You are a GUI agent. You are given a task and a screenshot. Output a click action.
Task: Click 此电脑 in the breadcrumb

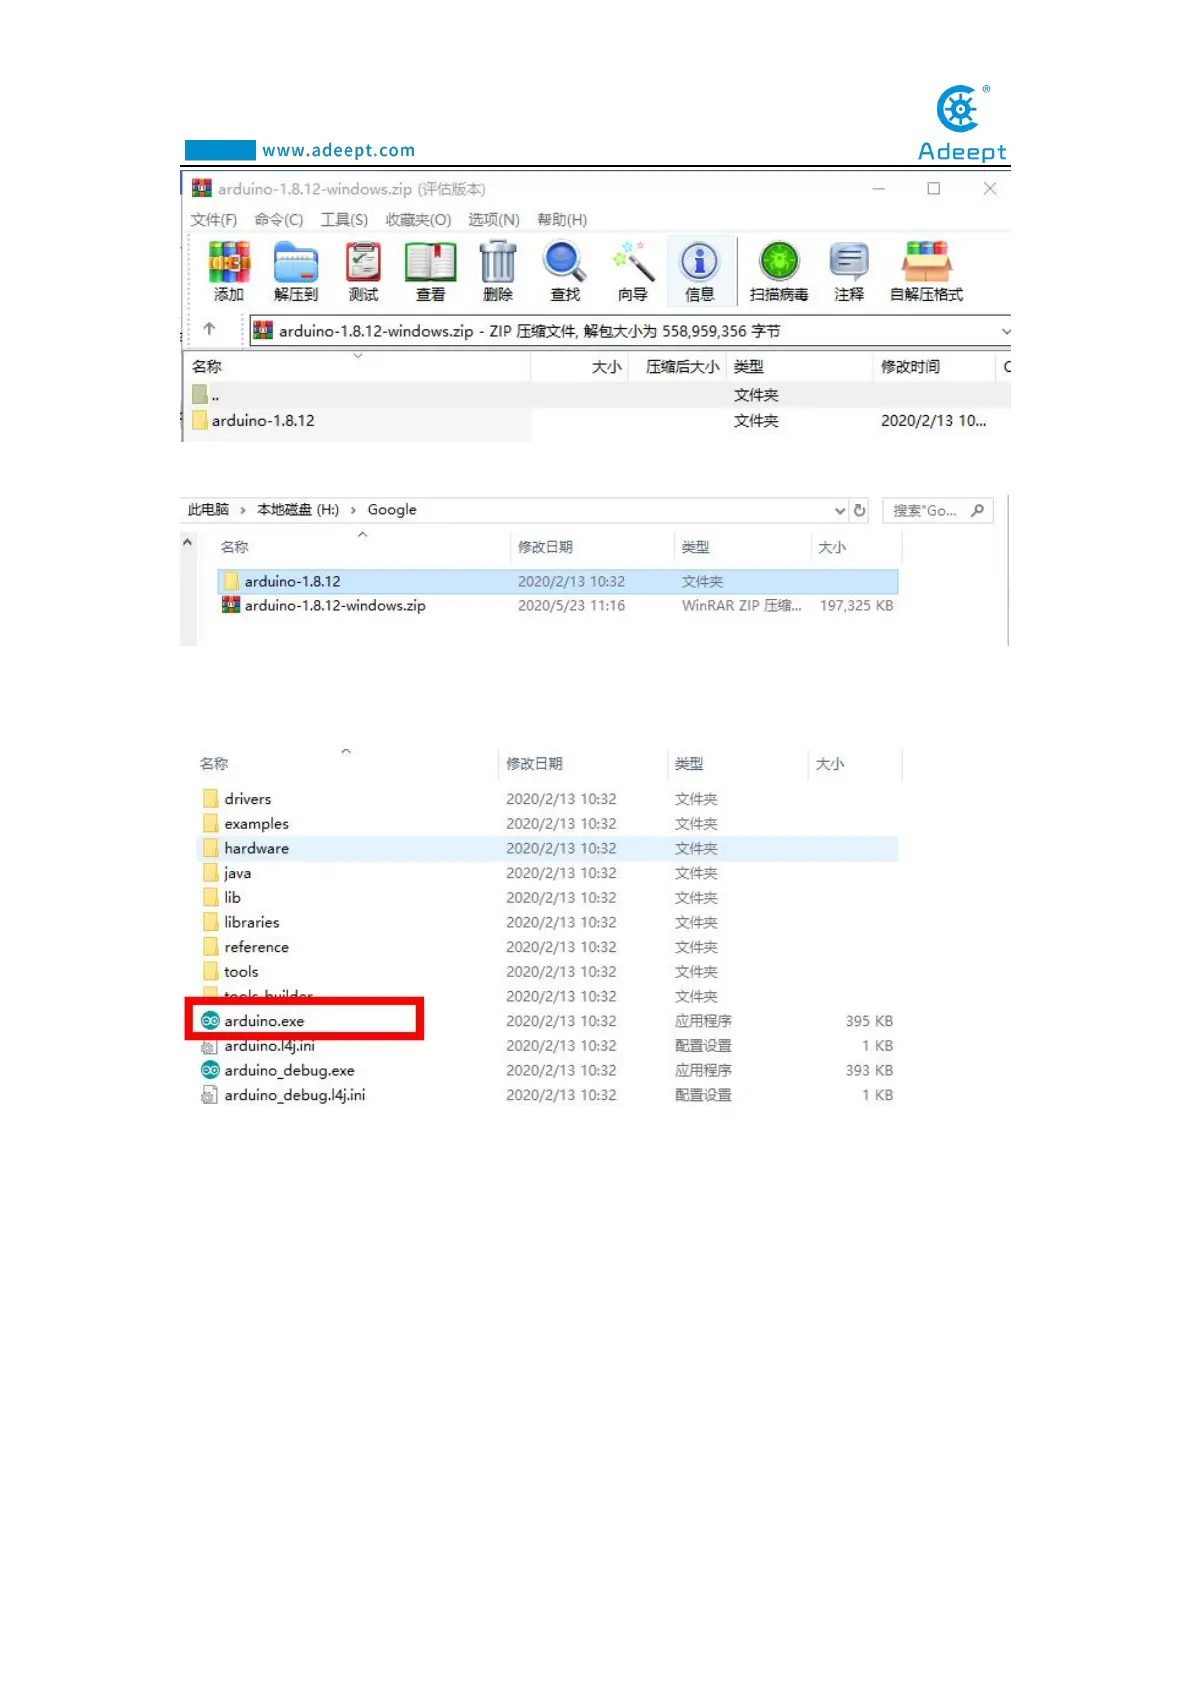click(208, 510)
